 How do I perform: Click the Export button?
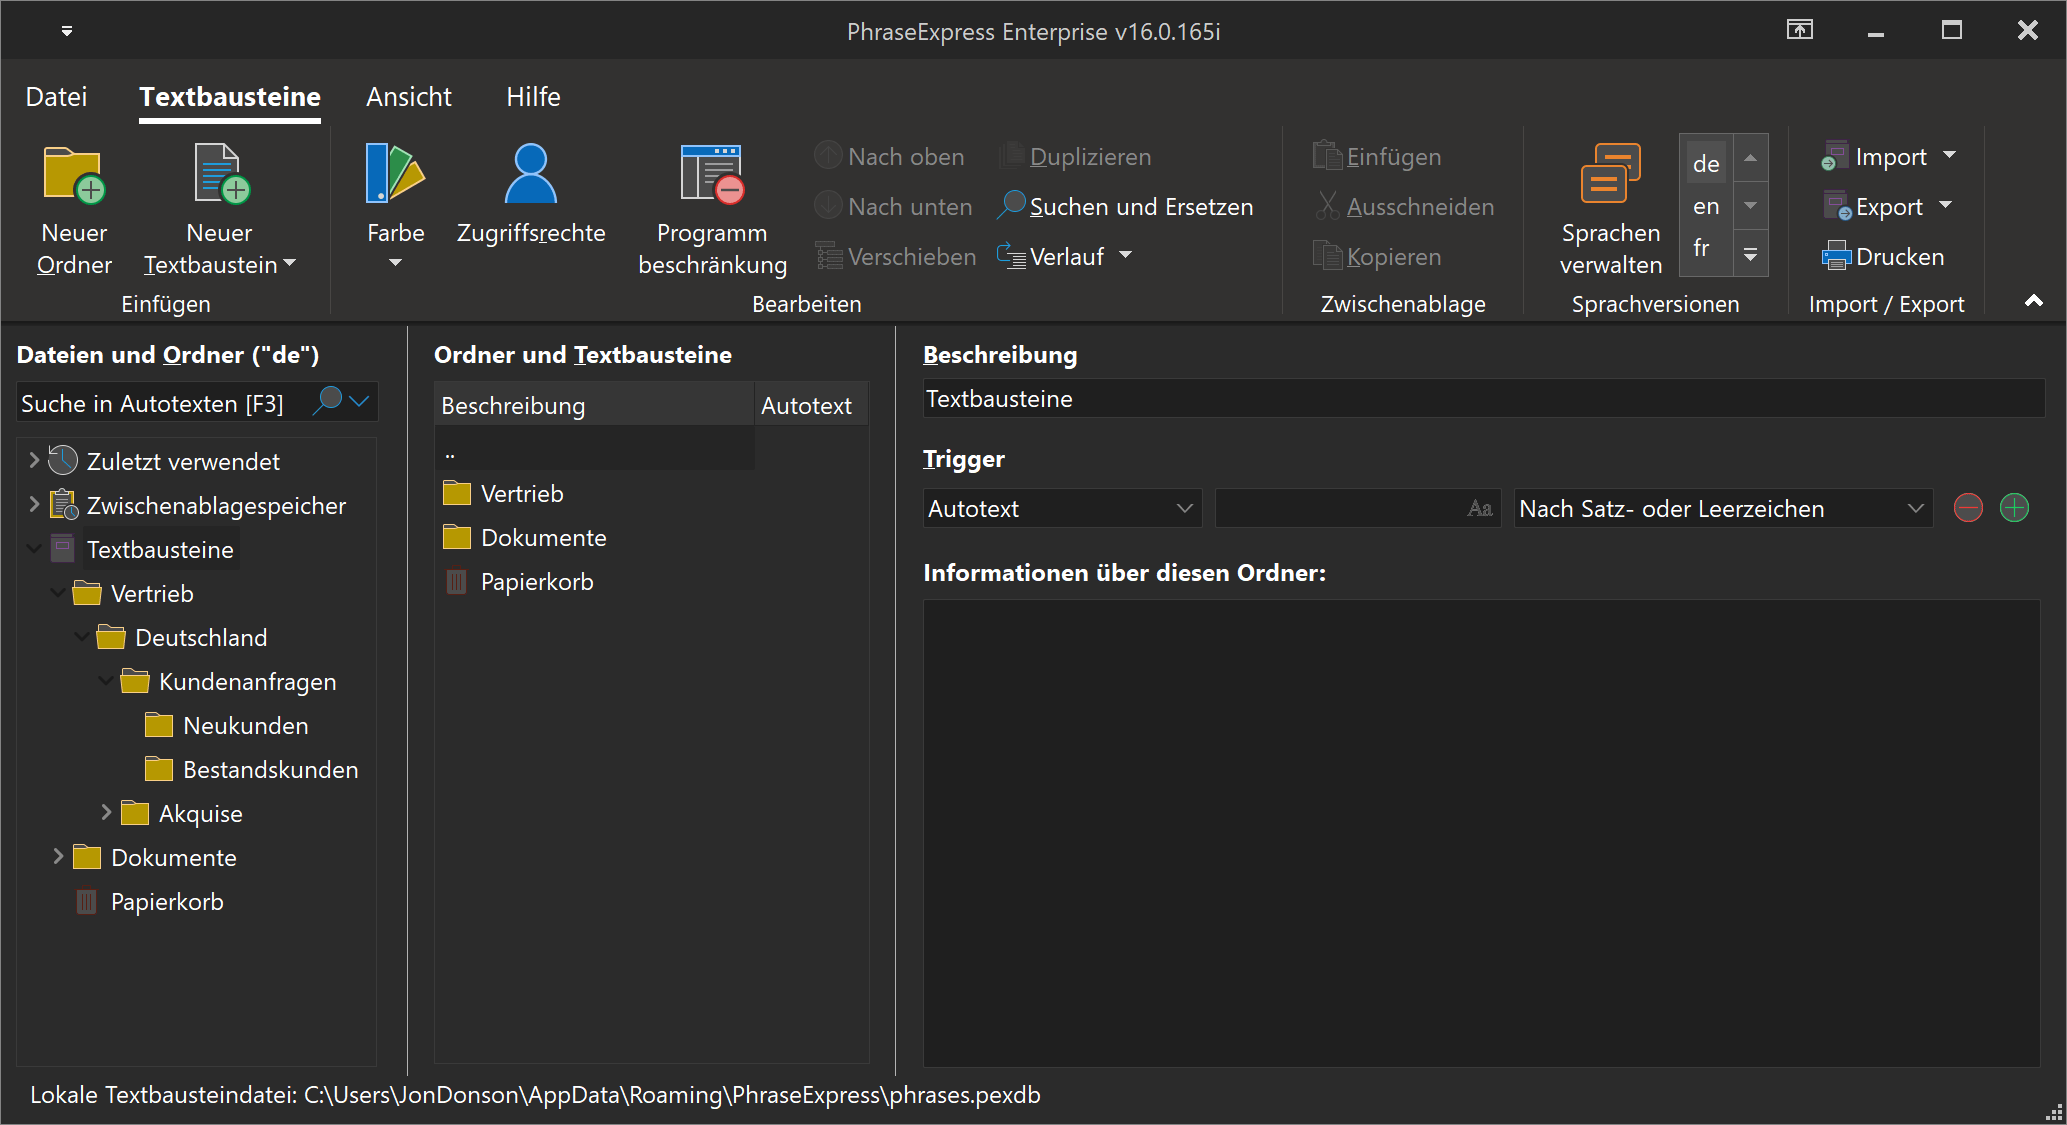[x=1874, y=206]
